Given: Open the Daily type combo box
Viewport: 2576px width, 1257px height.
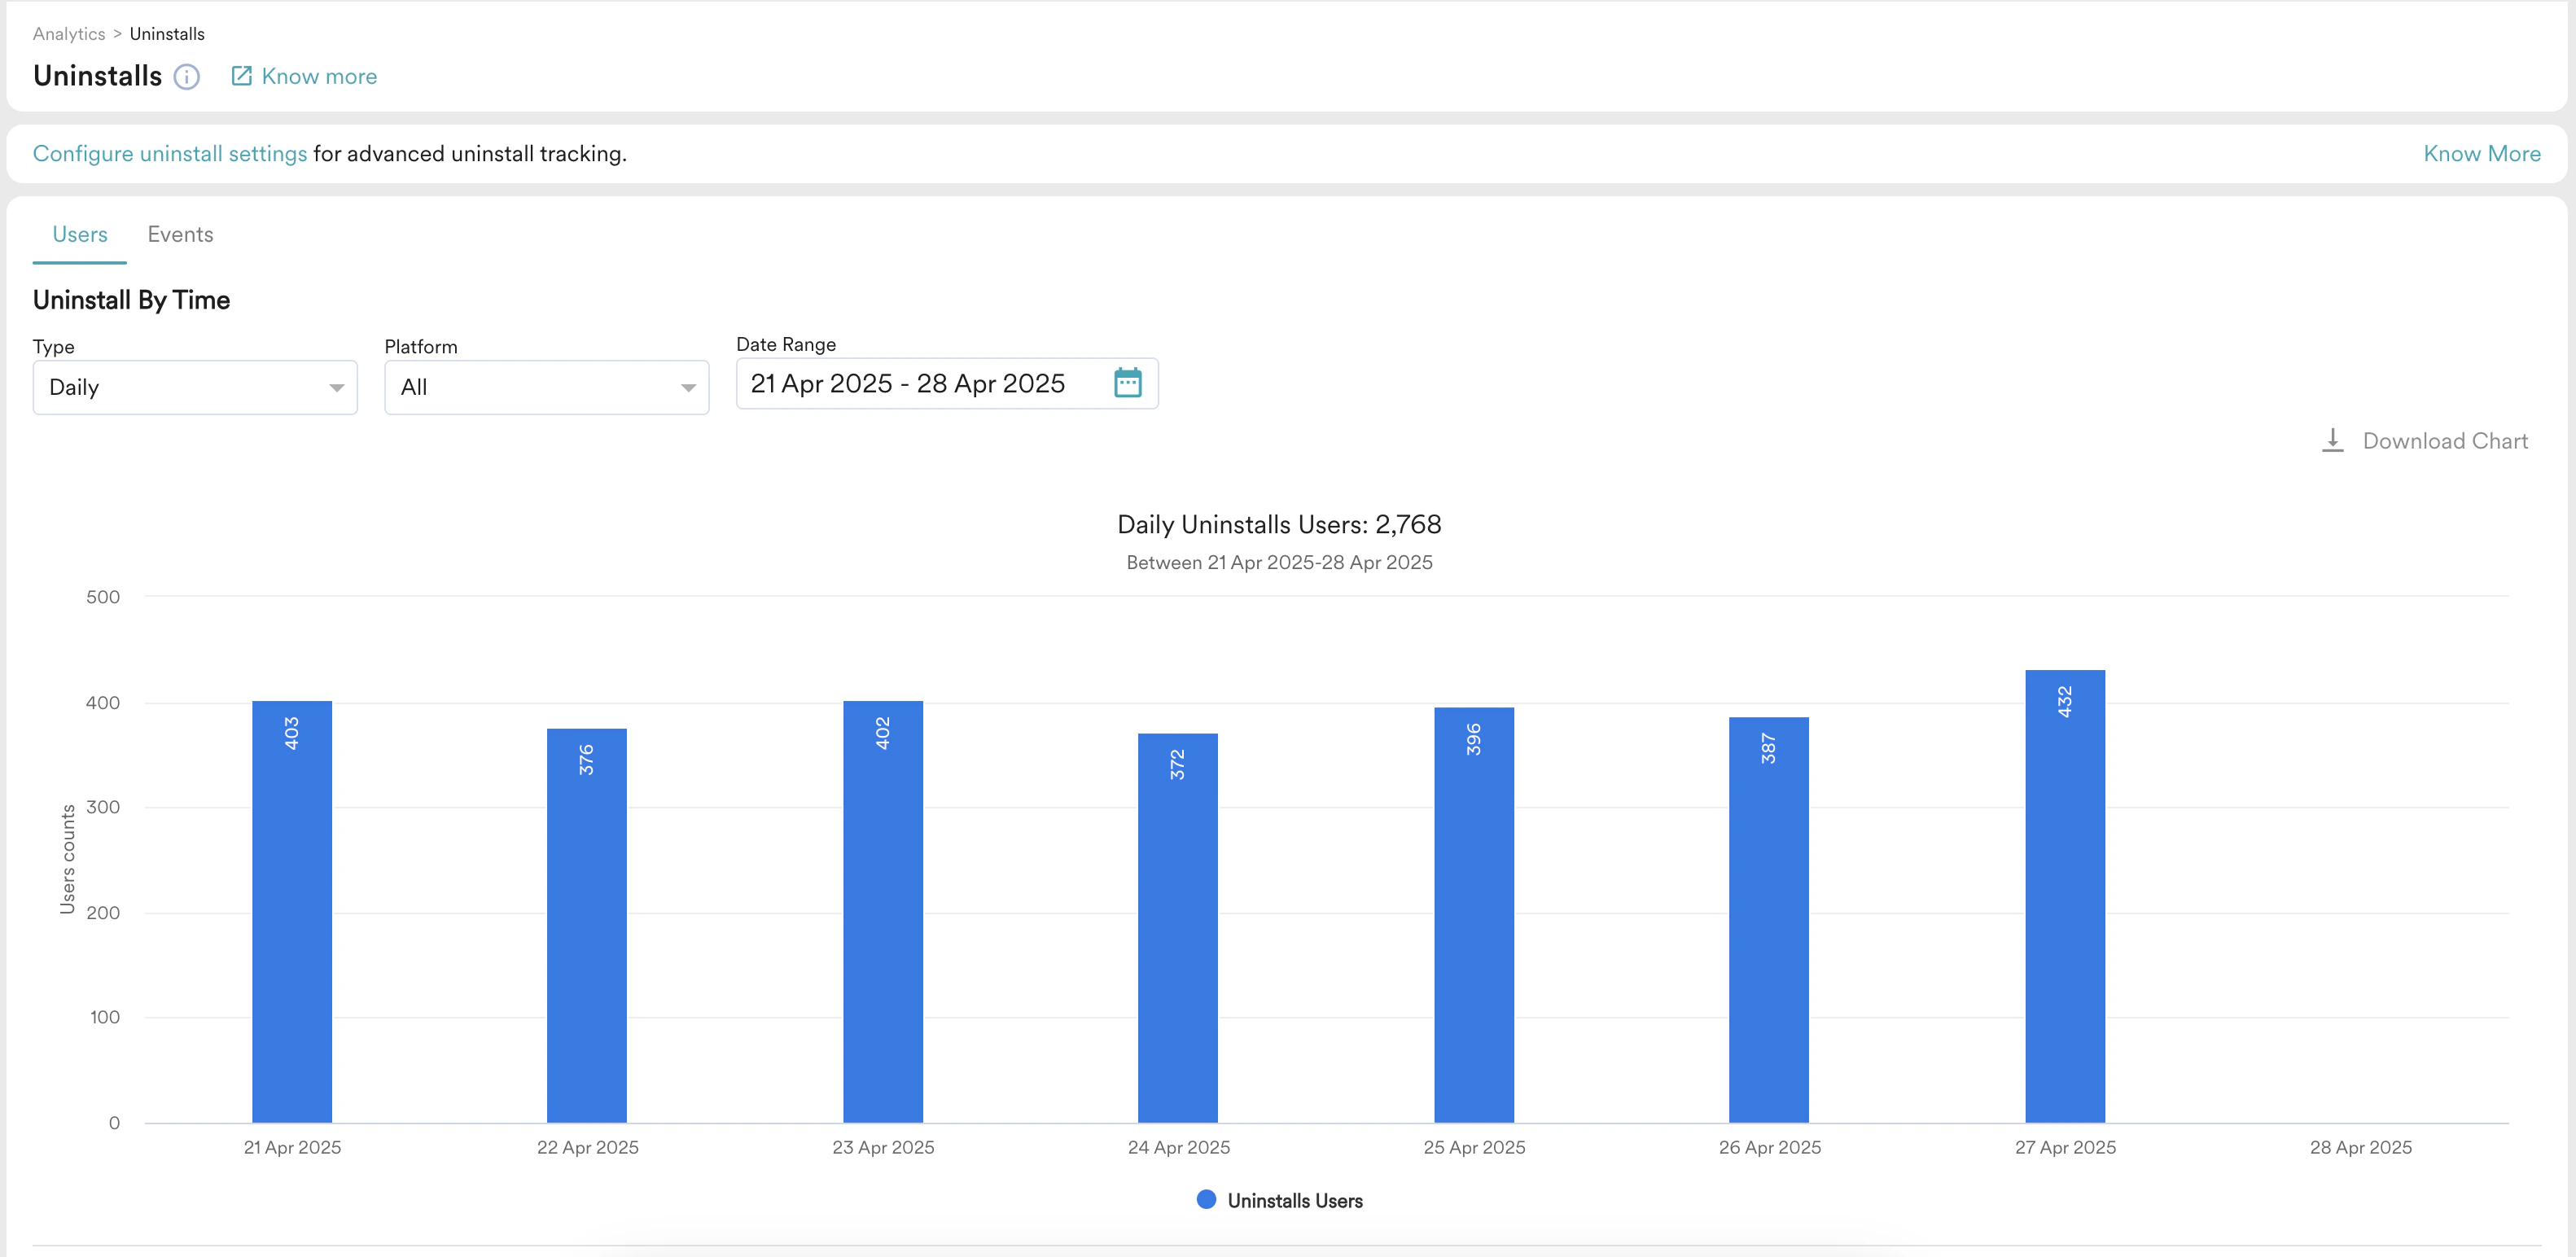Looking at the screenshot, I should 180,388.
